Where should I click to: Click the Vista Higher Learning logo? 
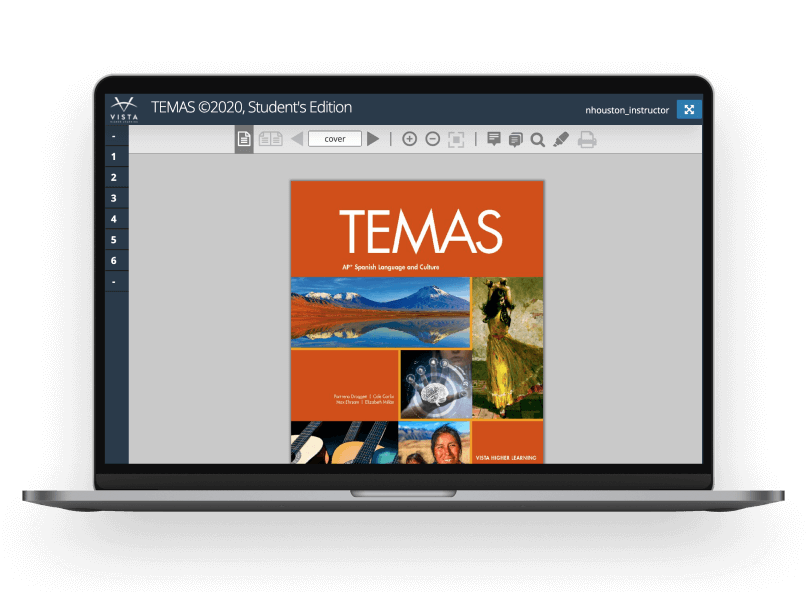click(124, 109)
